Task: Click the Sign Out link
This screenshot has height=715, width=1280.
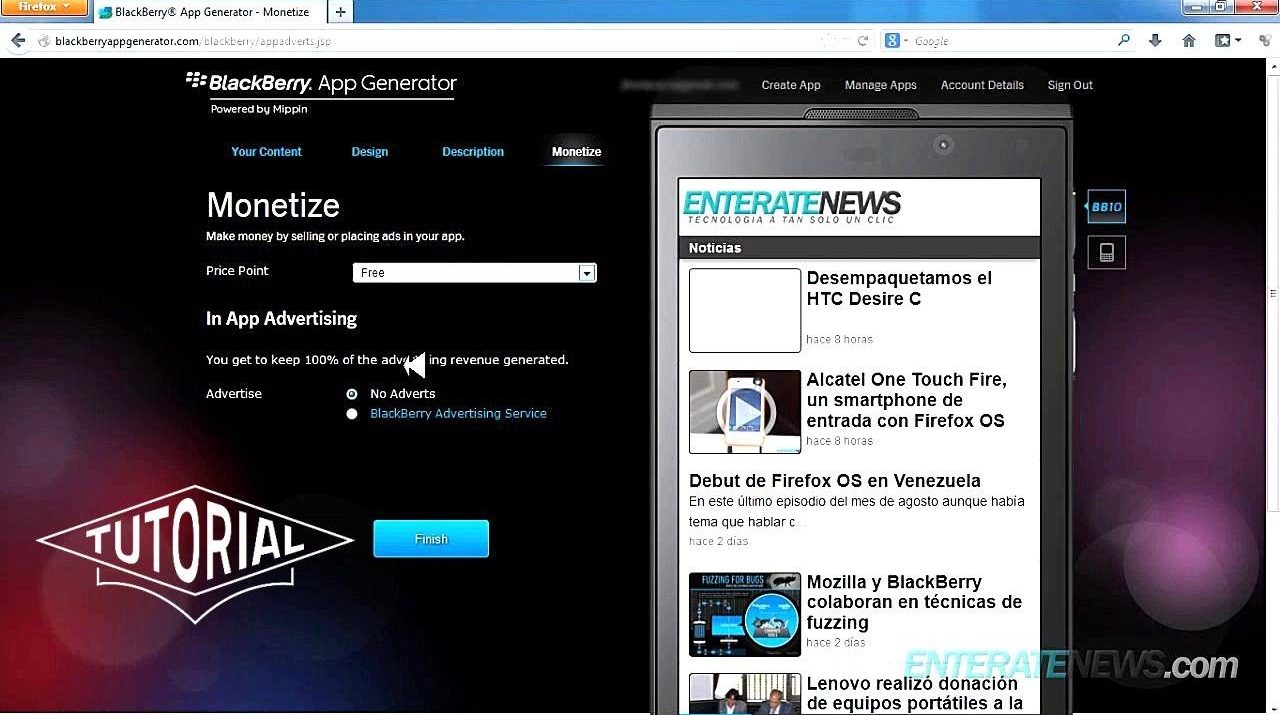Action: tap(1070, 85)
